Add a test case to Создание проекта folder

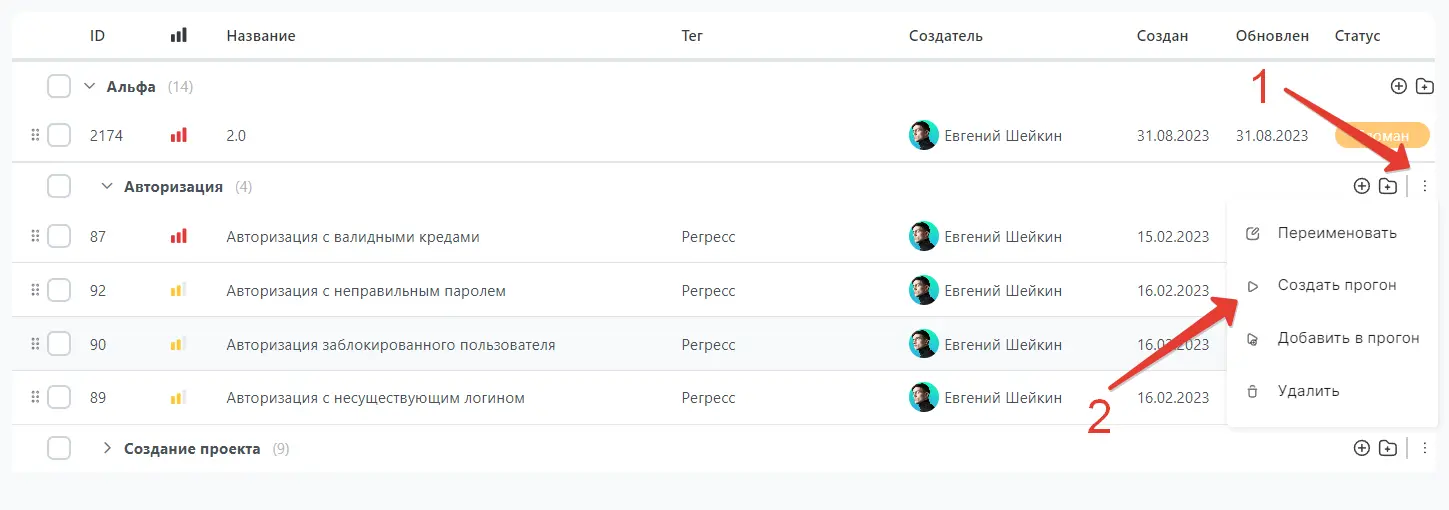[1361, 449]
